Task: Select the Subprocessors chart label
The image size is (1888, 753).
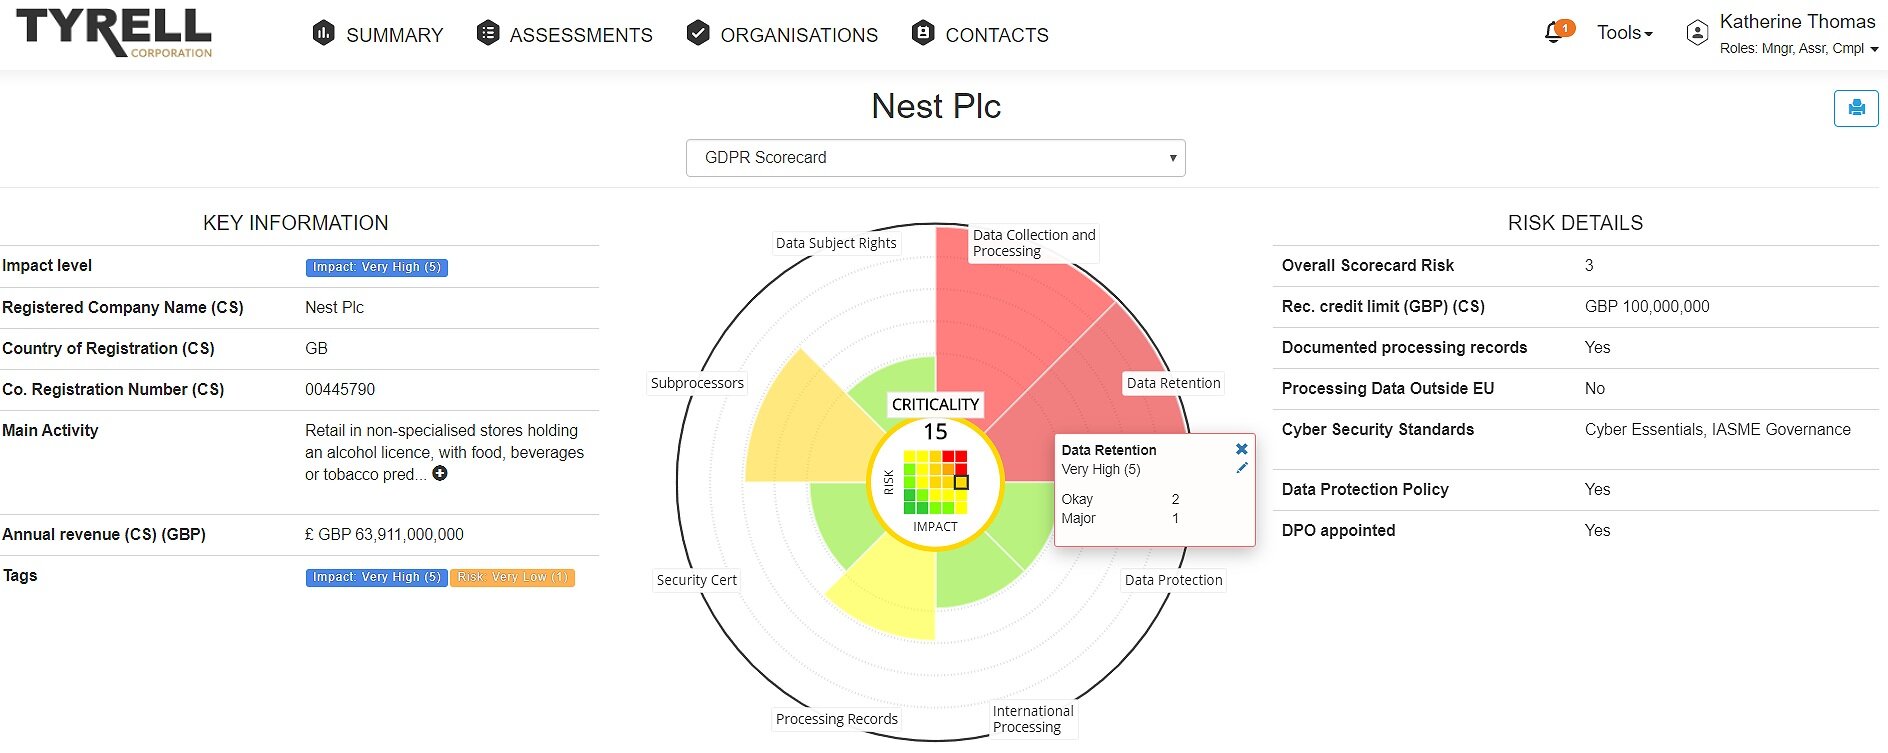Action: [697, 383]
